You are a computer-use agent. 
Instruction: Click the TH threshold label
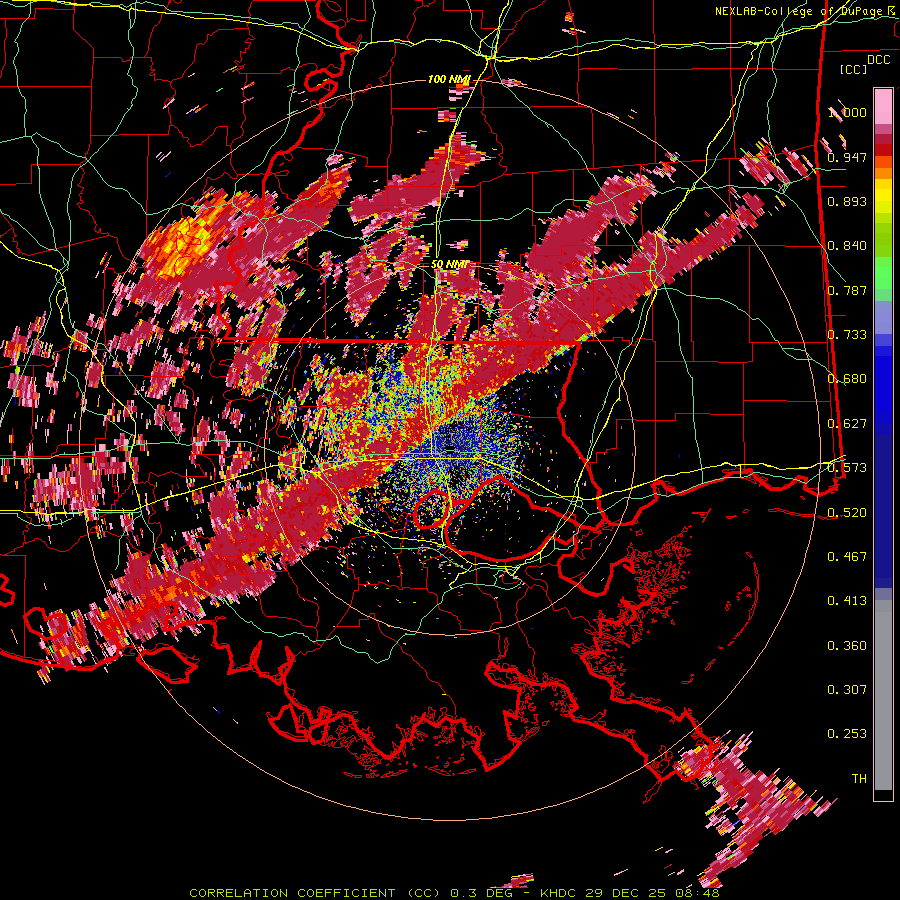pyautogui.click(x=859, y=778)
